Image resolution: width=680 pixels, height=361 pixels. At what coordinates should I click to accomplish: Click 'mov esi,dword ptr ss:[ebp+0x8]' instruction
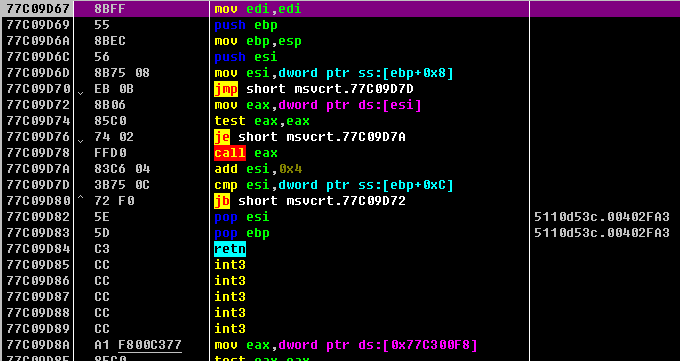point(334,73)
